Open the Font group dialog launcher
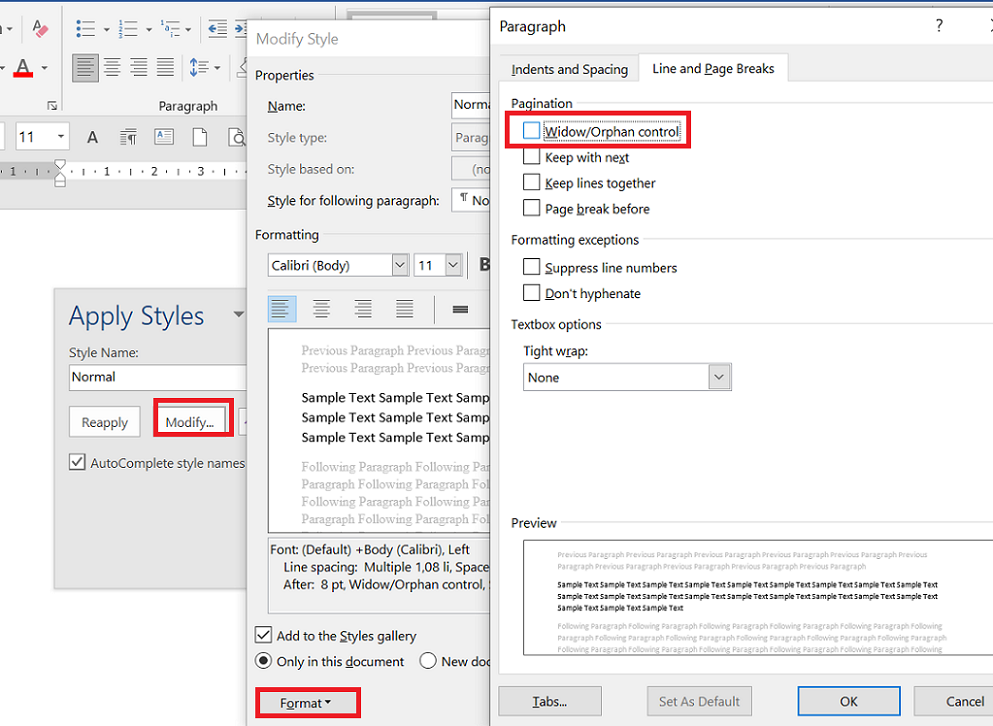Image resolution: width=993 pixels, height=726 pixels. 53,106
